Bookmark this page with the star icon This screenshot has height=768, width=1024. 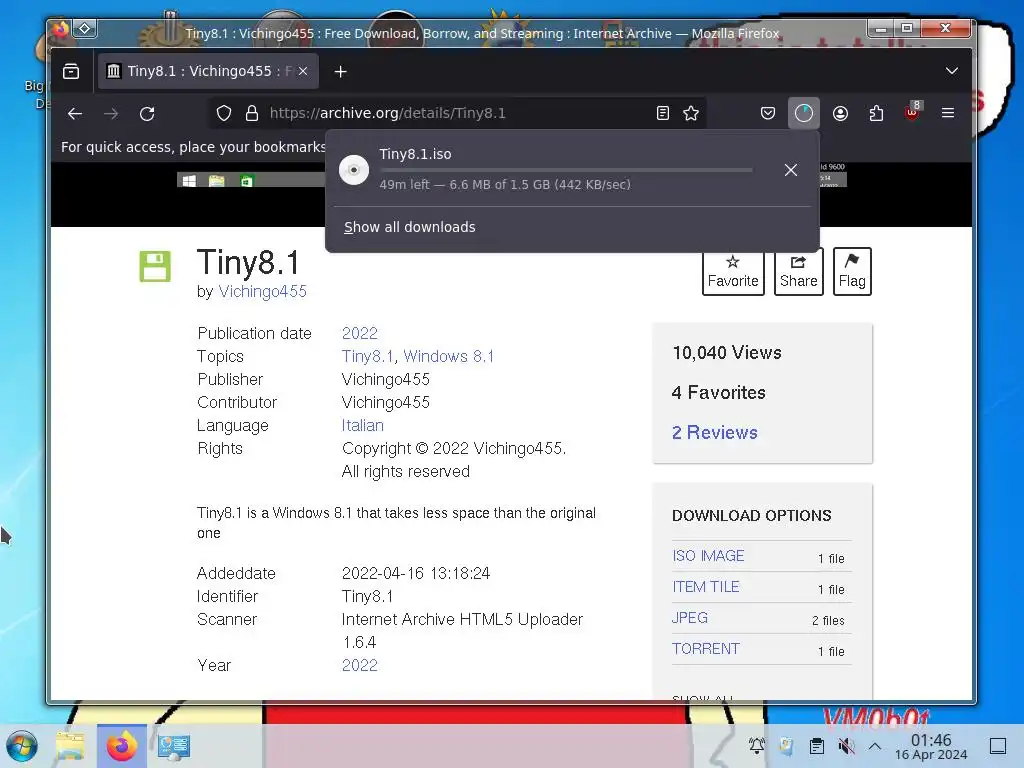point(691,113)
